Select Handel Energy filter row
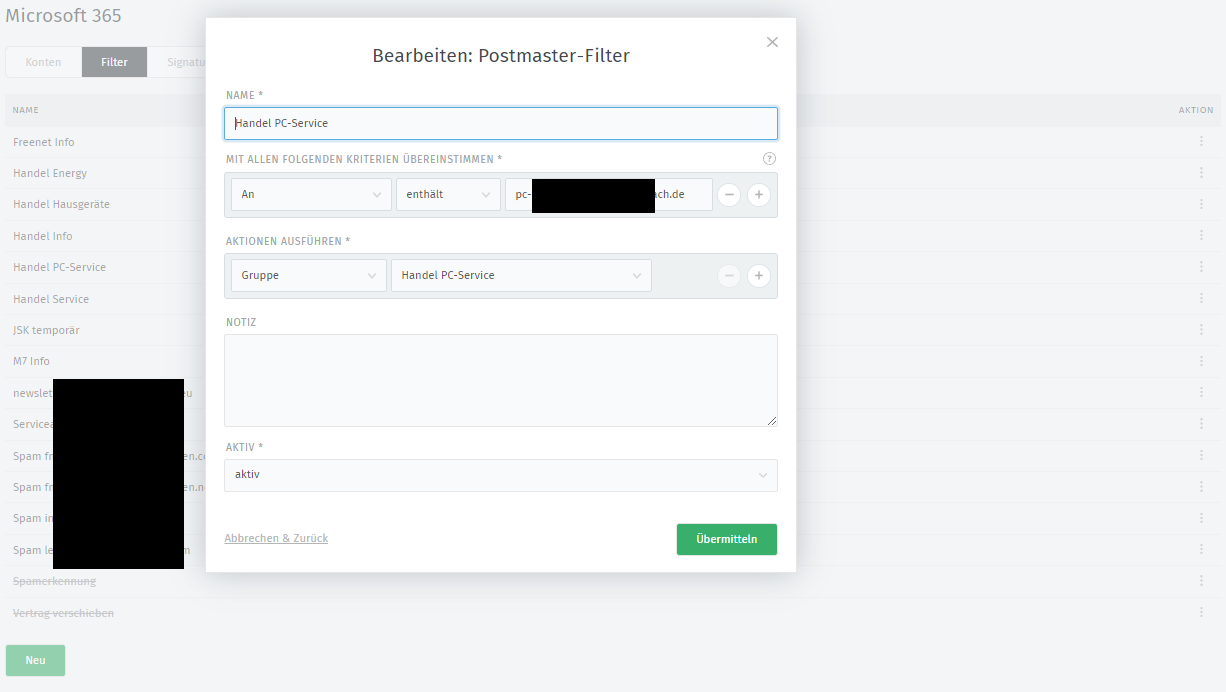1226x692 pixels. 50,173
